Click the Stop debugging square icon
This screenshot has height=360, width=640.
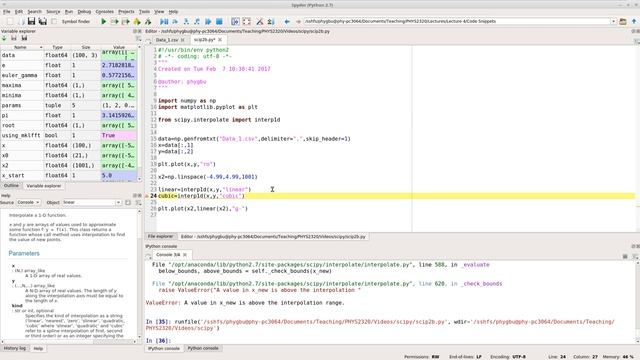point(219,21)
